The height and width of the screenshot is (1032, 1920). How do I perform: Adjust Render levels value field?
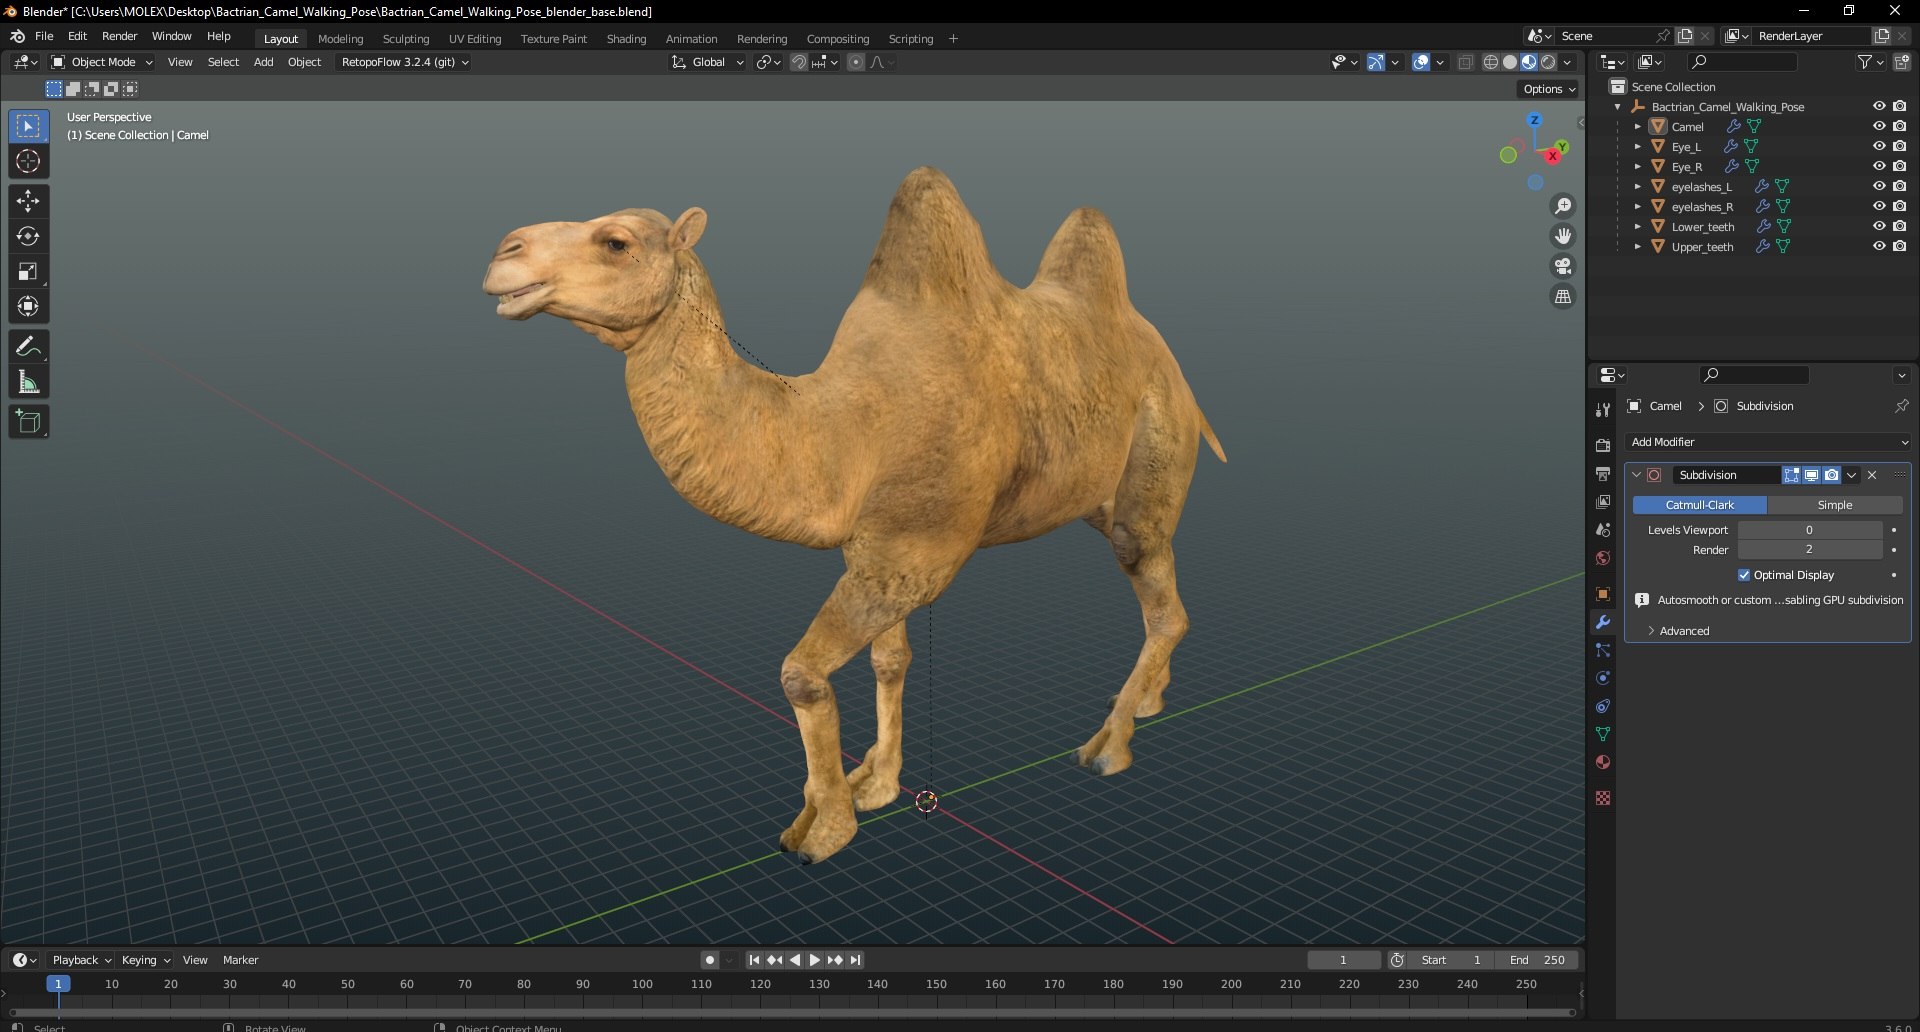(1809, 550)
